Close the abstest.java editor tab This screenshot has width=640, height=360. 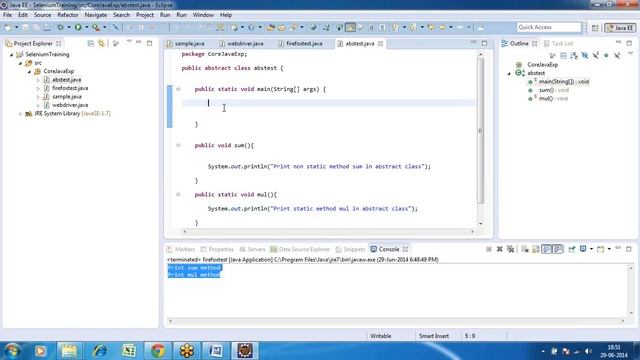point(380,43)
